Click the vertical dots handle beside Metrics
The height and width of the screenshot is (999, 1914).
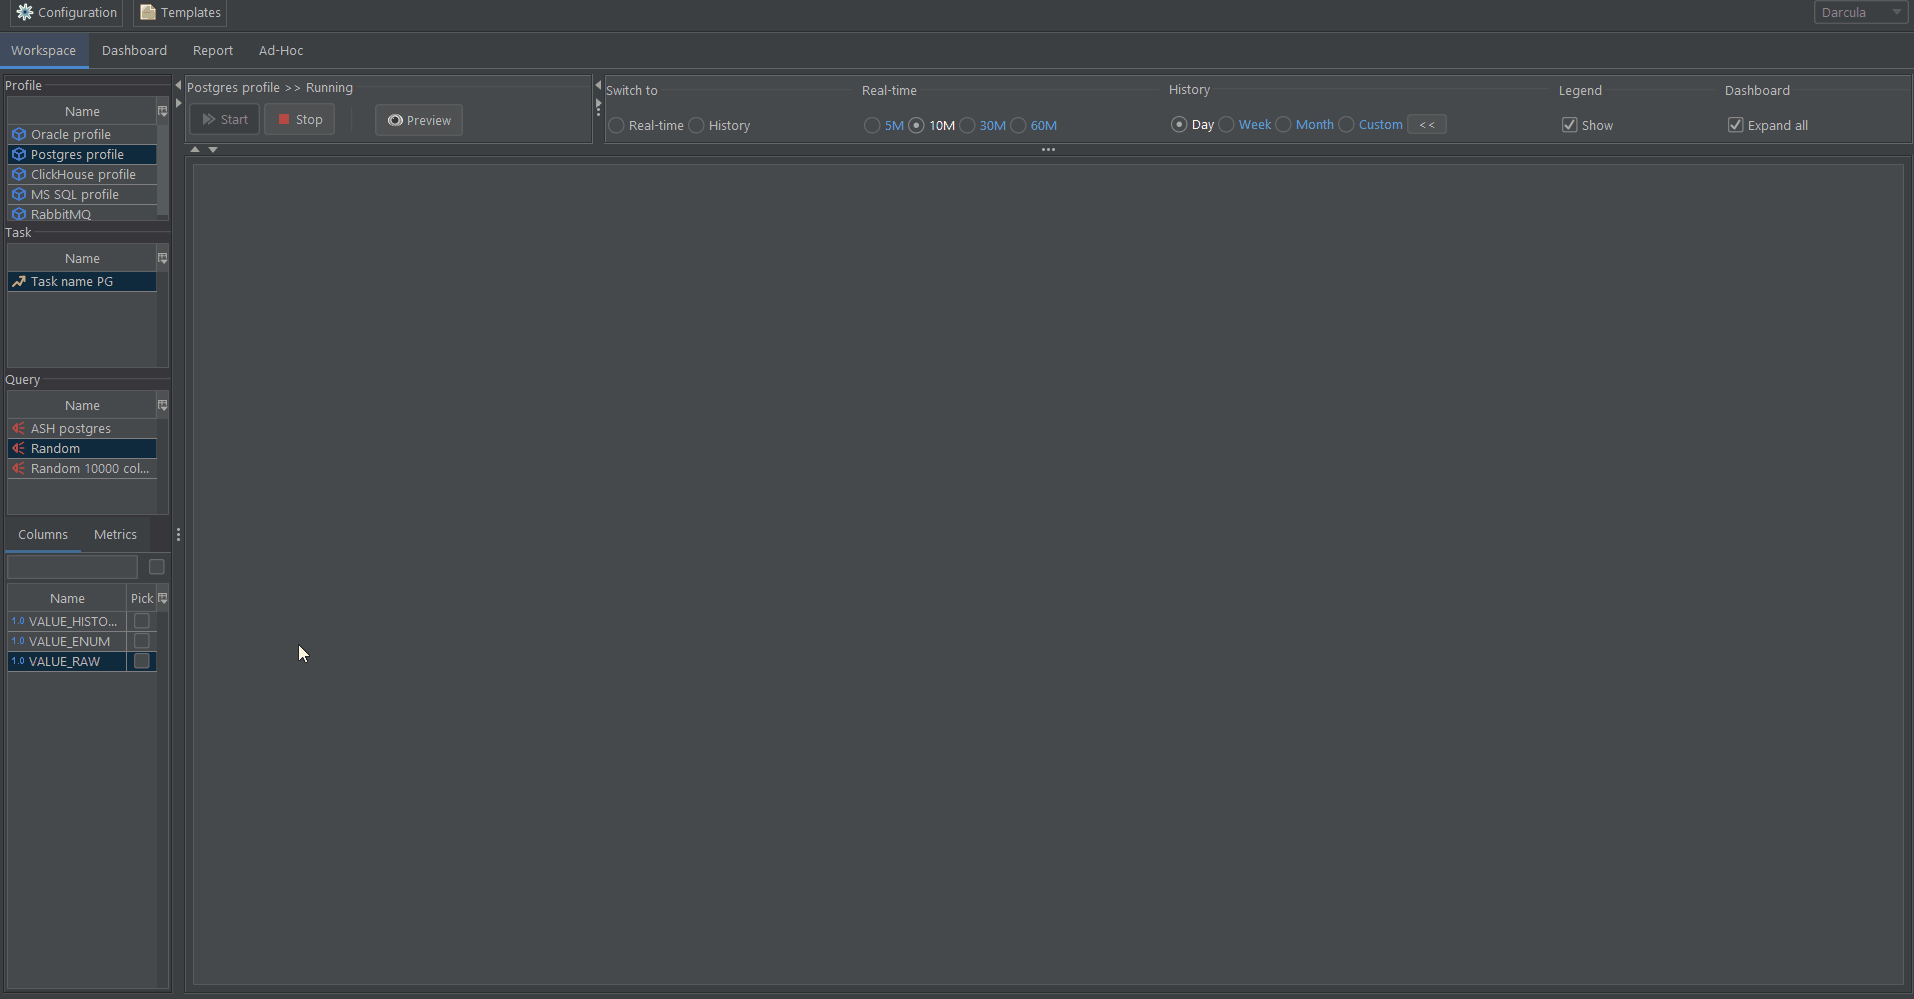tap(178, 535)
